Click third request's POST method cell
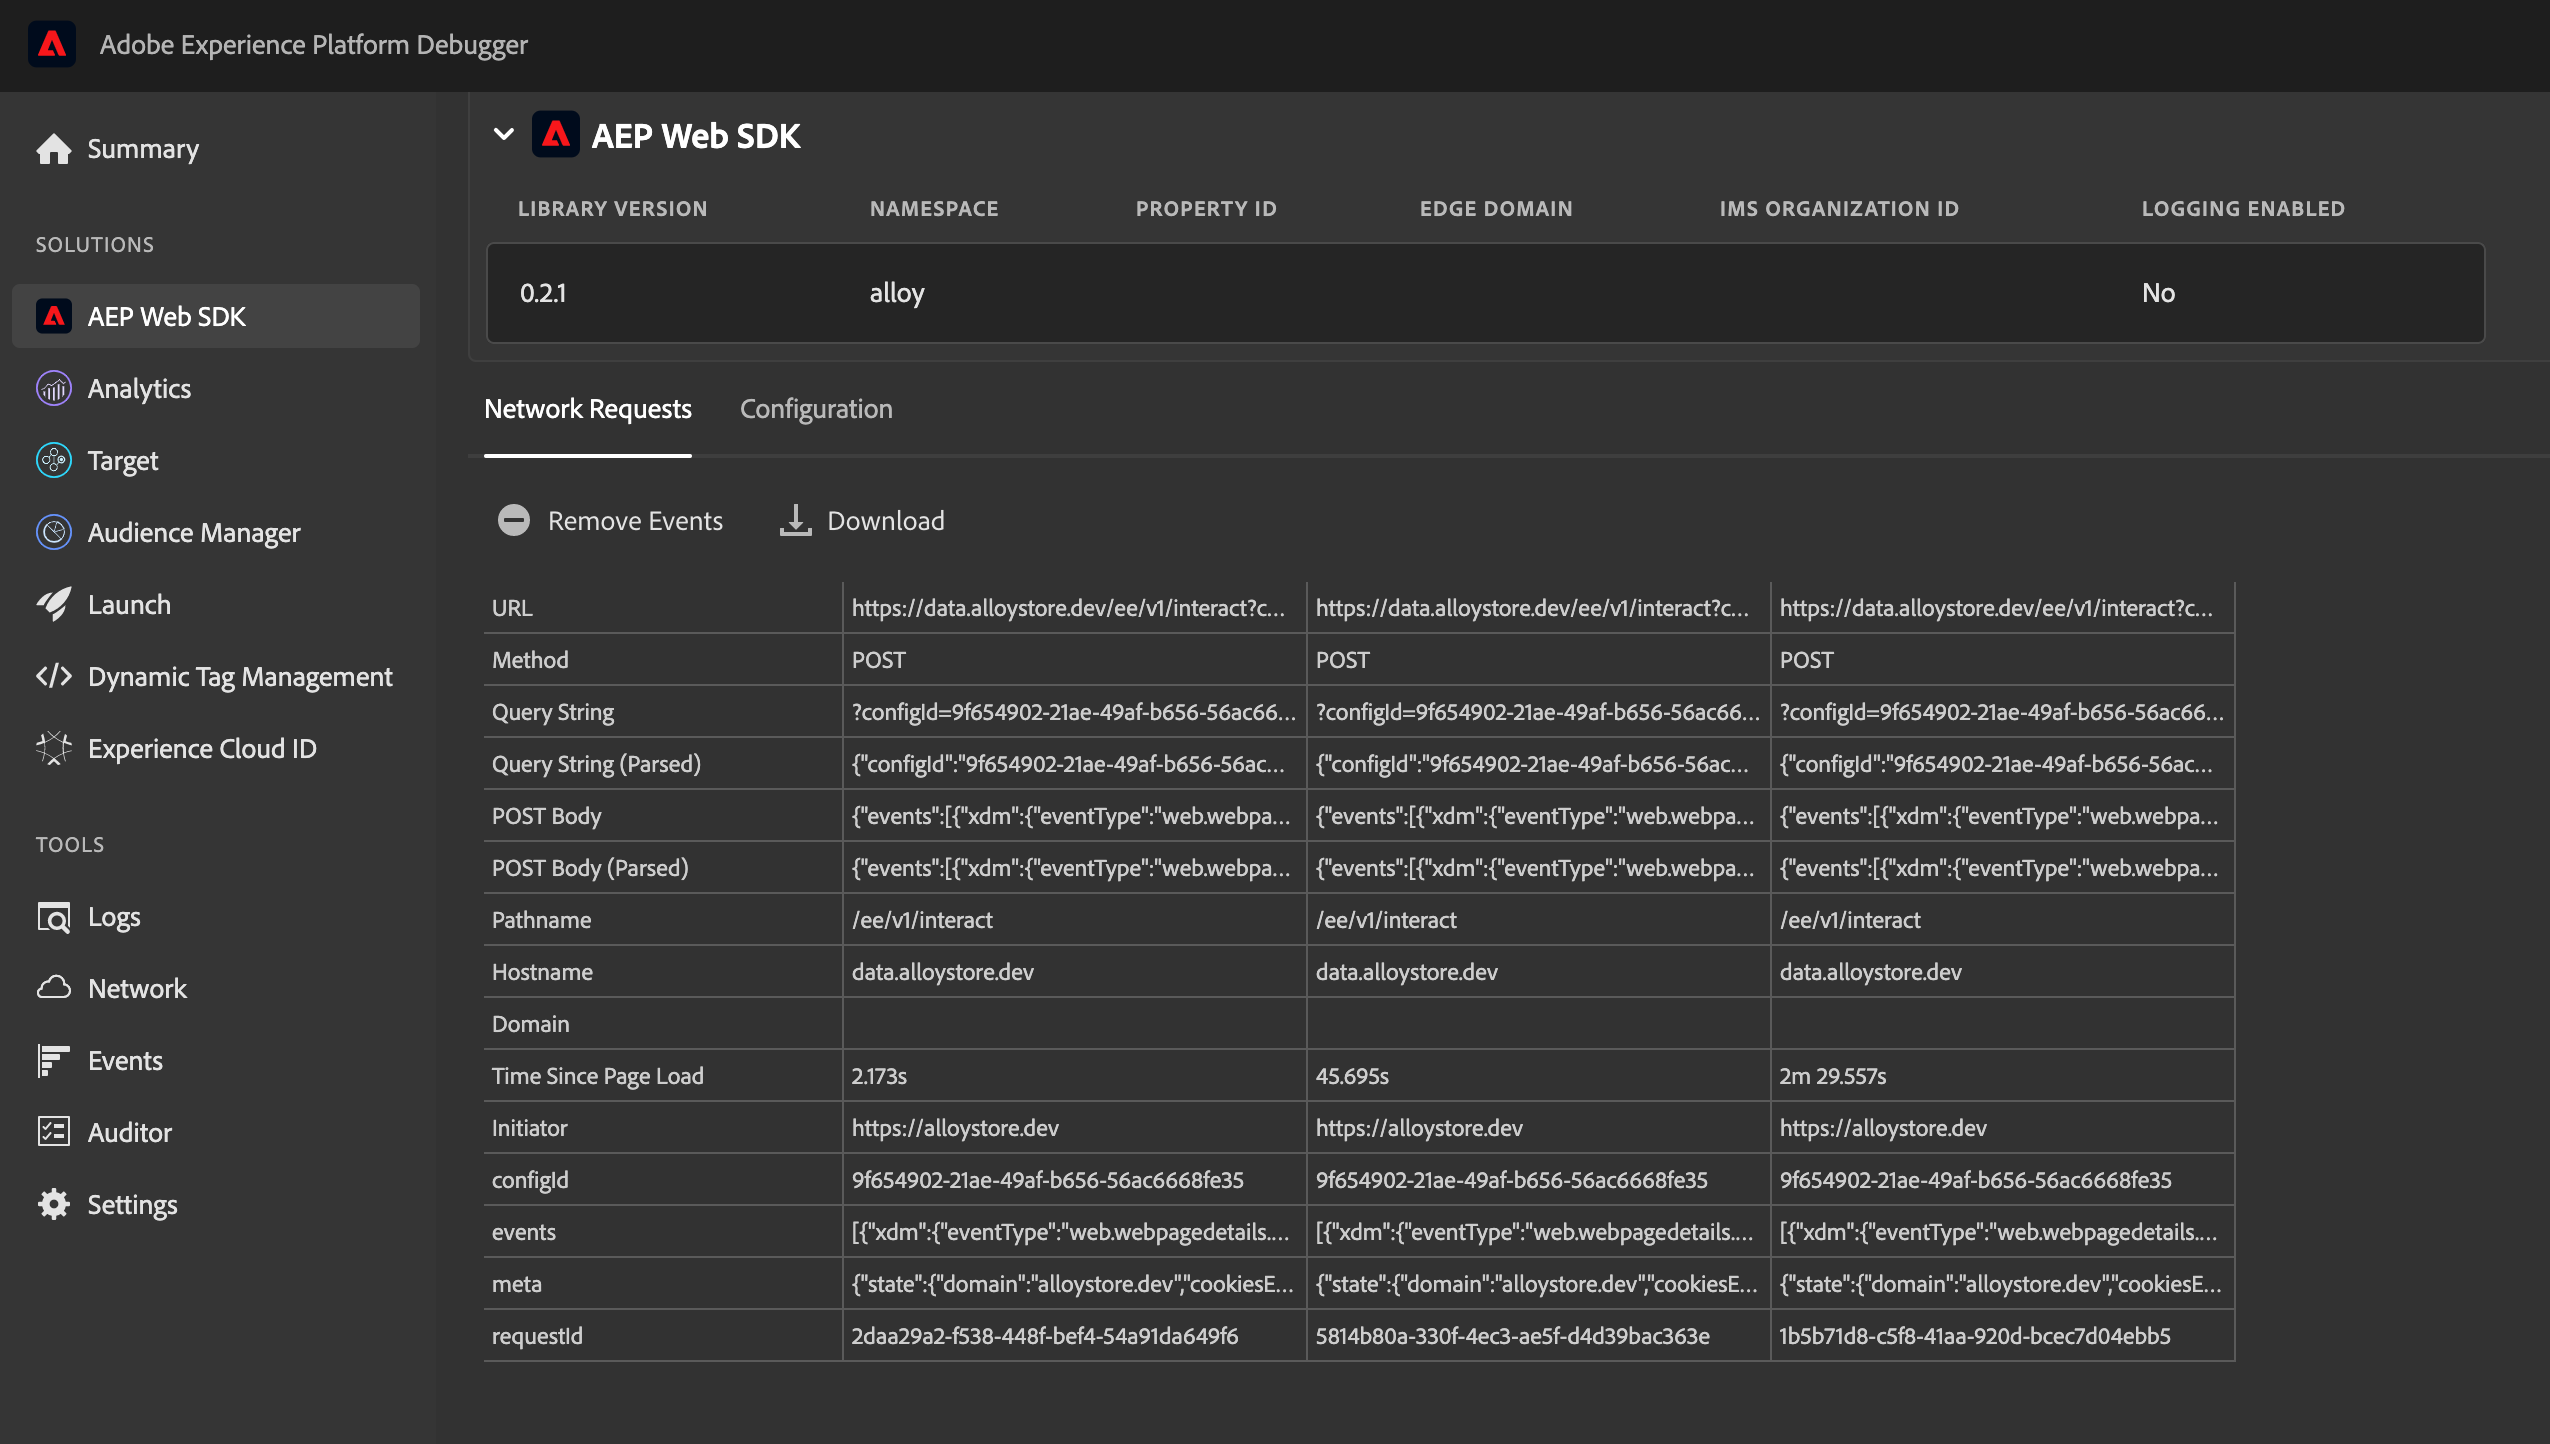 2002,660
